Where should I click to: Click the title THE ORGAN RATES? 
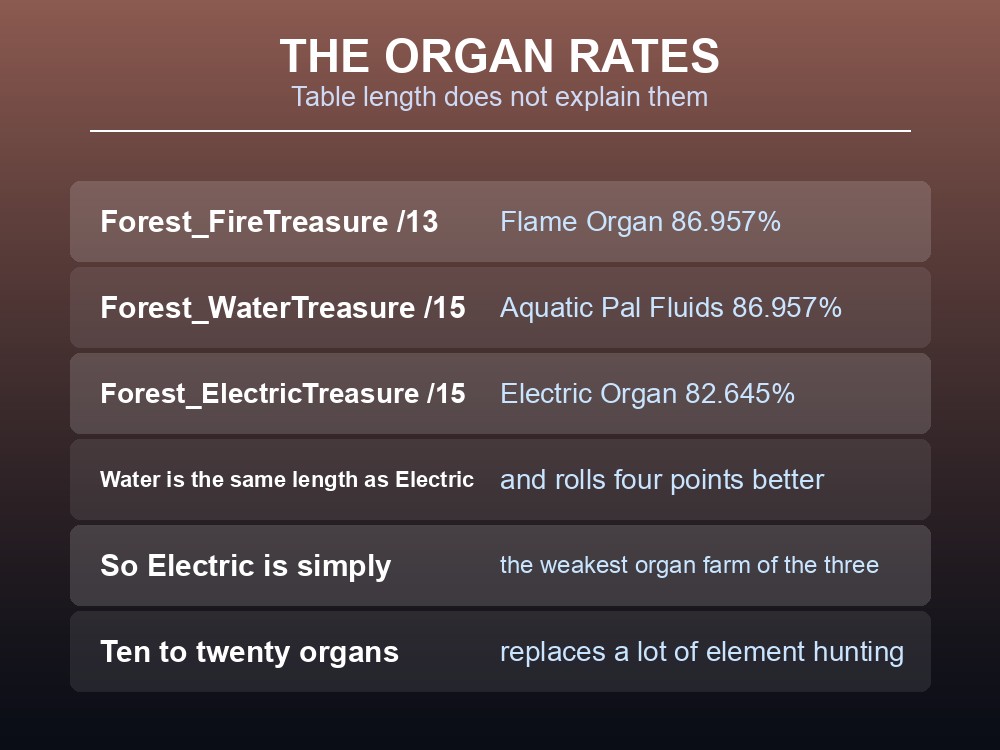coord(500,56)
